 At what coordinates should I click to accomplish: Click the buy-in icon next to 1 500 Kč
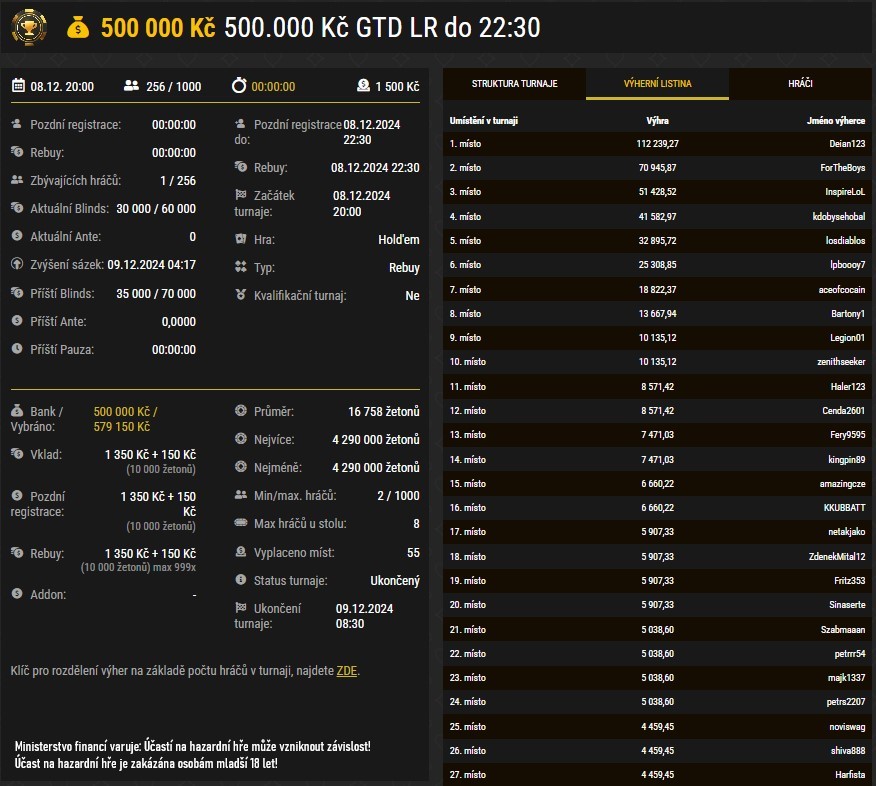pos(363,86)
